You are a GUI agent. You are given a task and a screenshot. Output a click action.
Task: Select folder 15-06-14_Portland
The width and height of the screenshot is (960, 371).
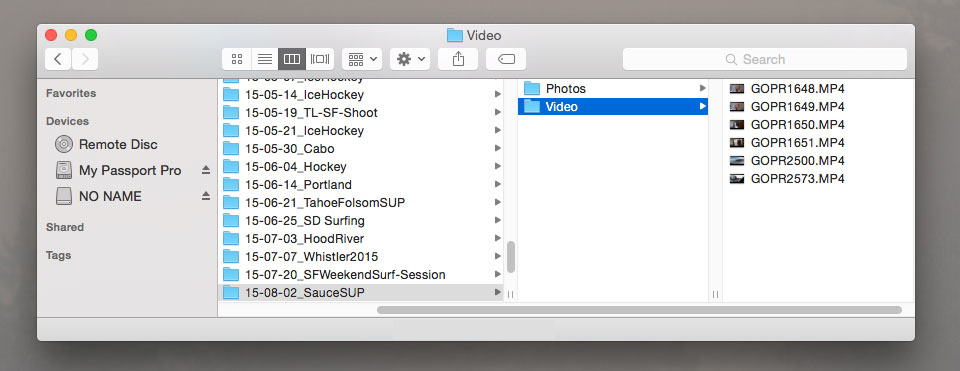click(361, 184)
